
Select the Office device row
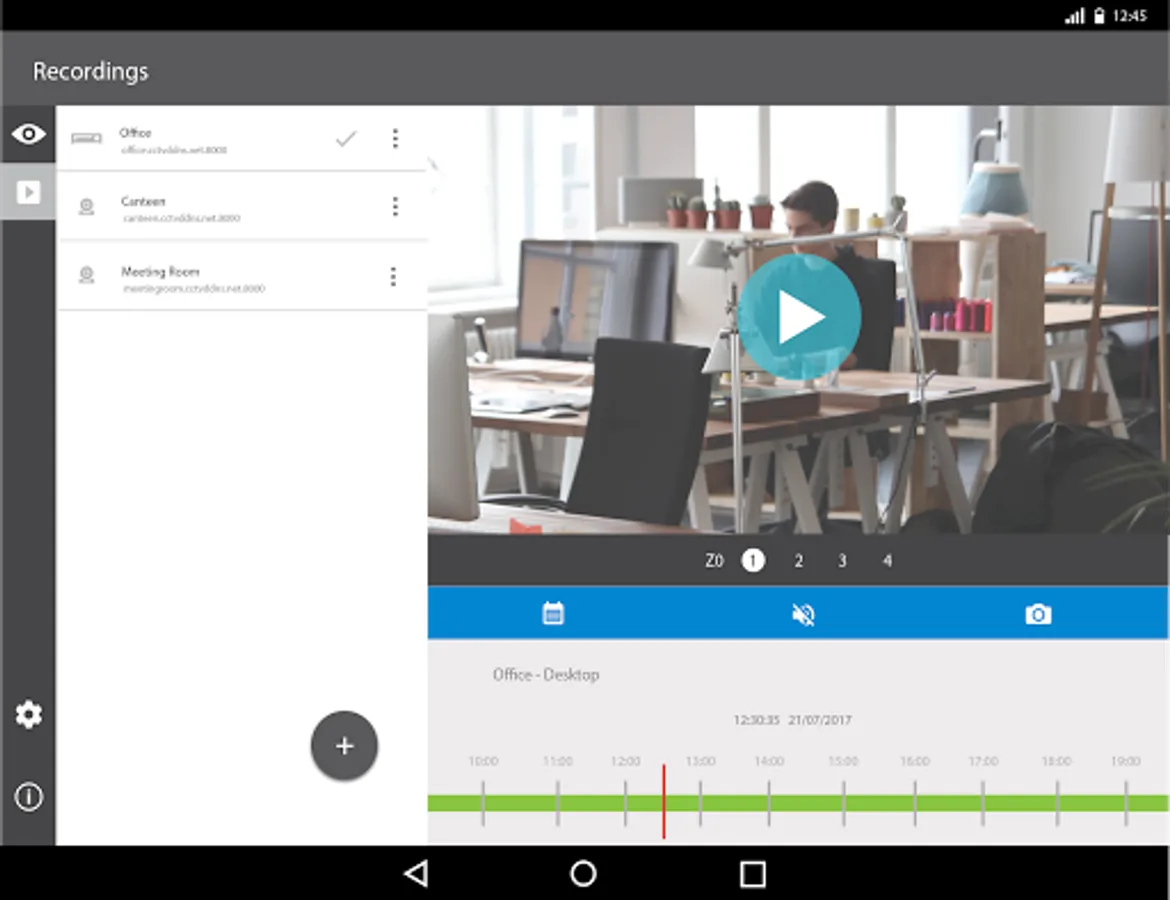pos(242,138)
